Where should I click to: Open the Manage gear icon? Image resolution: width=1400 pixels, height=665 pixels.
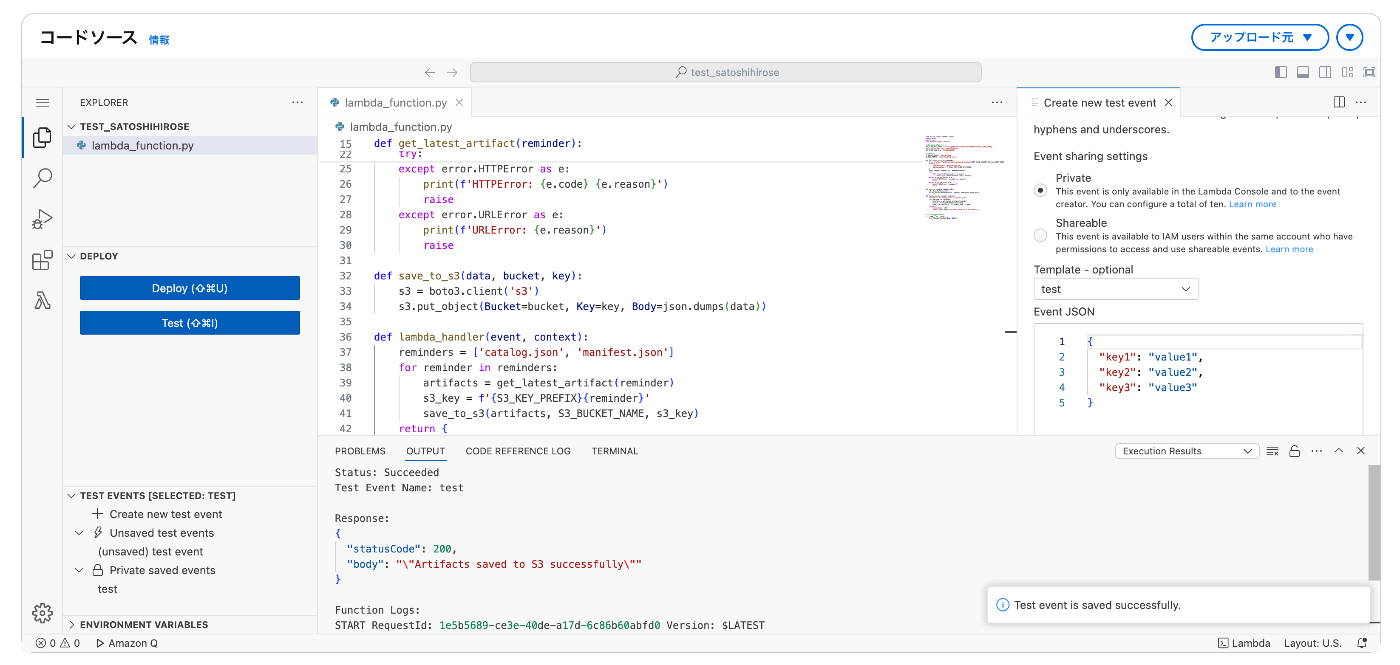coord(42,613)
